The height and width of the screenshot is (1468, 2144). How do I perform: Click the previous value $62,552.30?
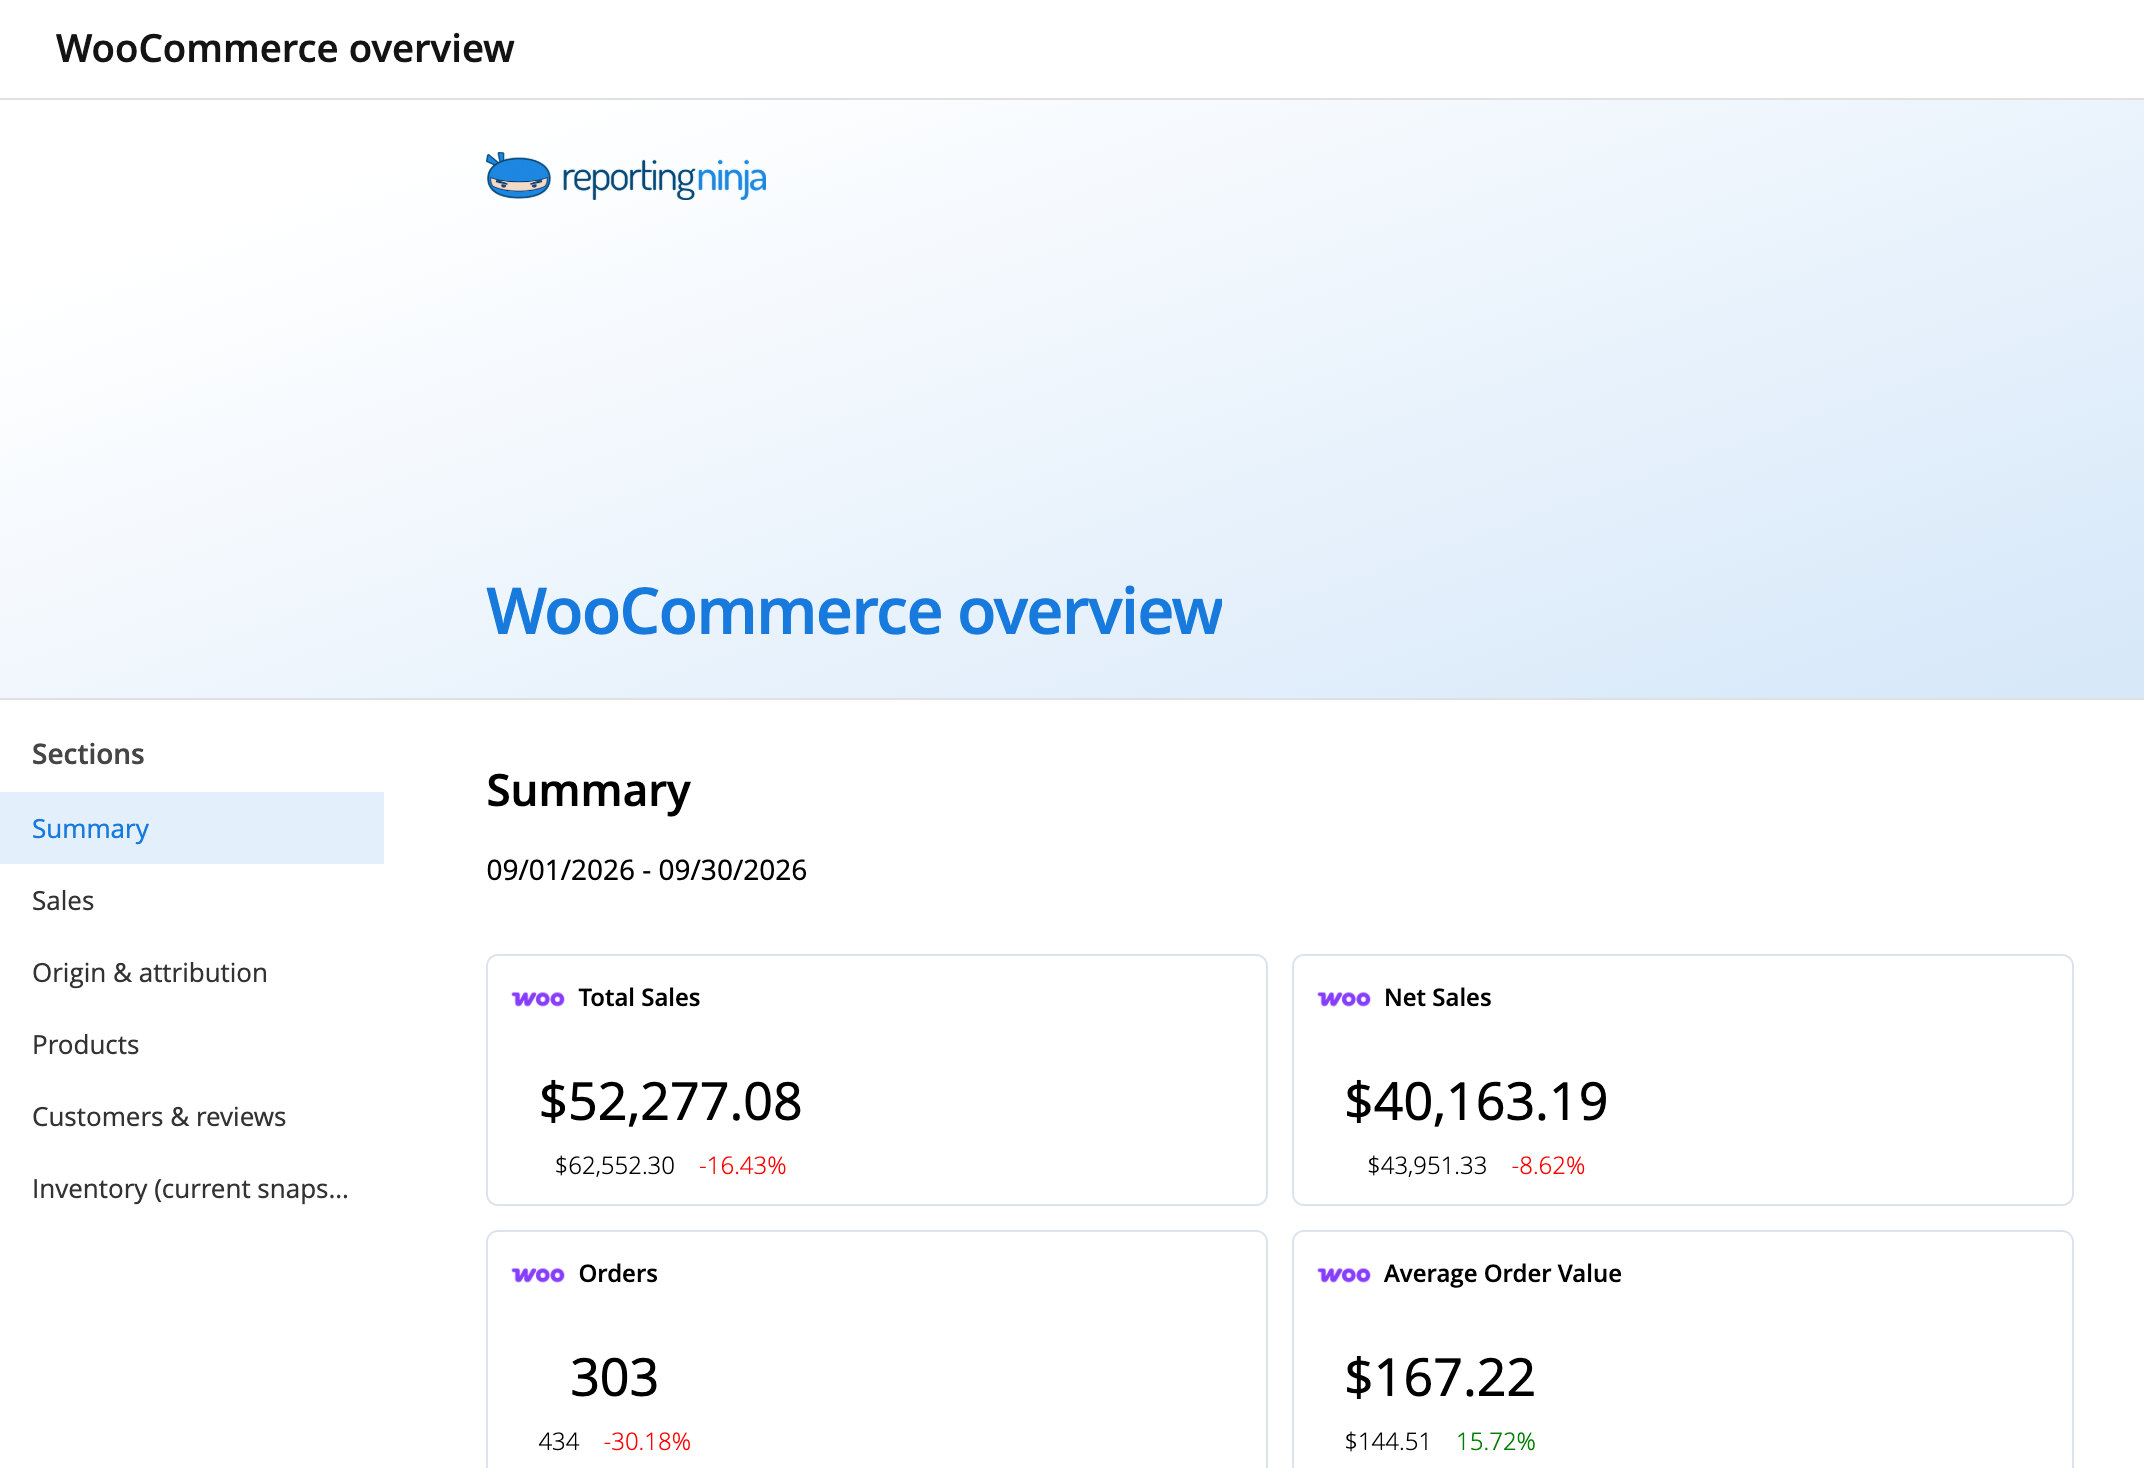[615, 1165]
